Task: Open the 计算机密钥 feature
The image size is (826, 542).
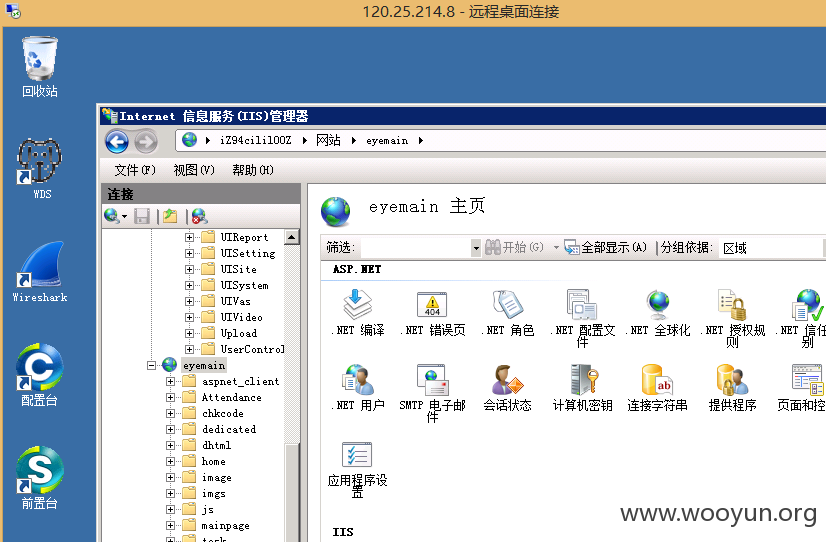Action: coord(582,388)
